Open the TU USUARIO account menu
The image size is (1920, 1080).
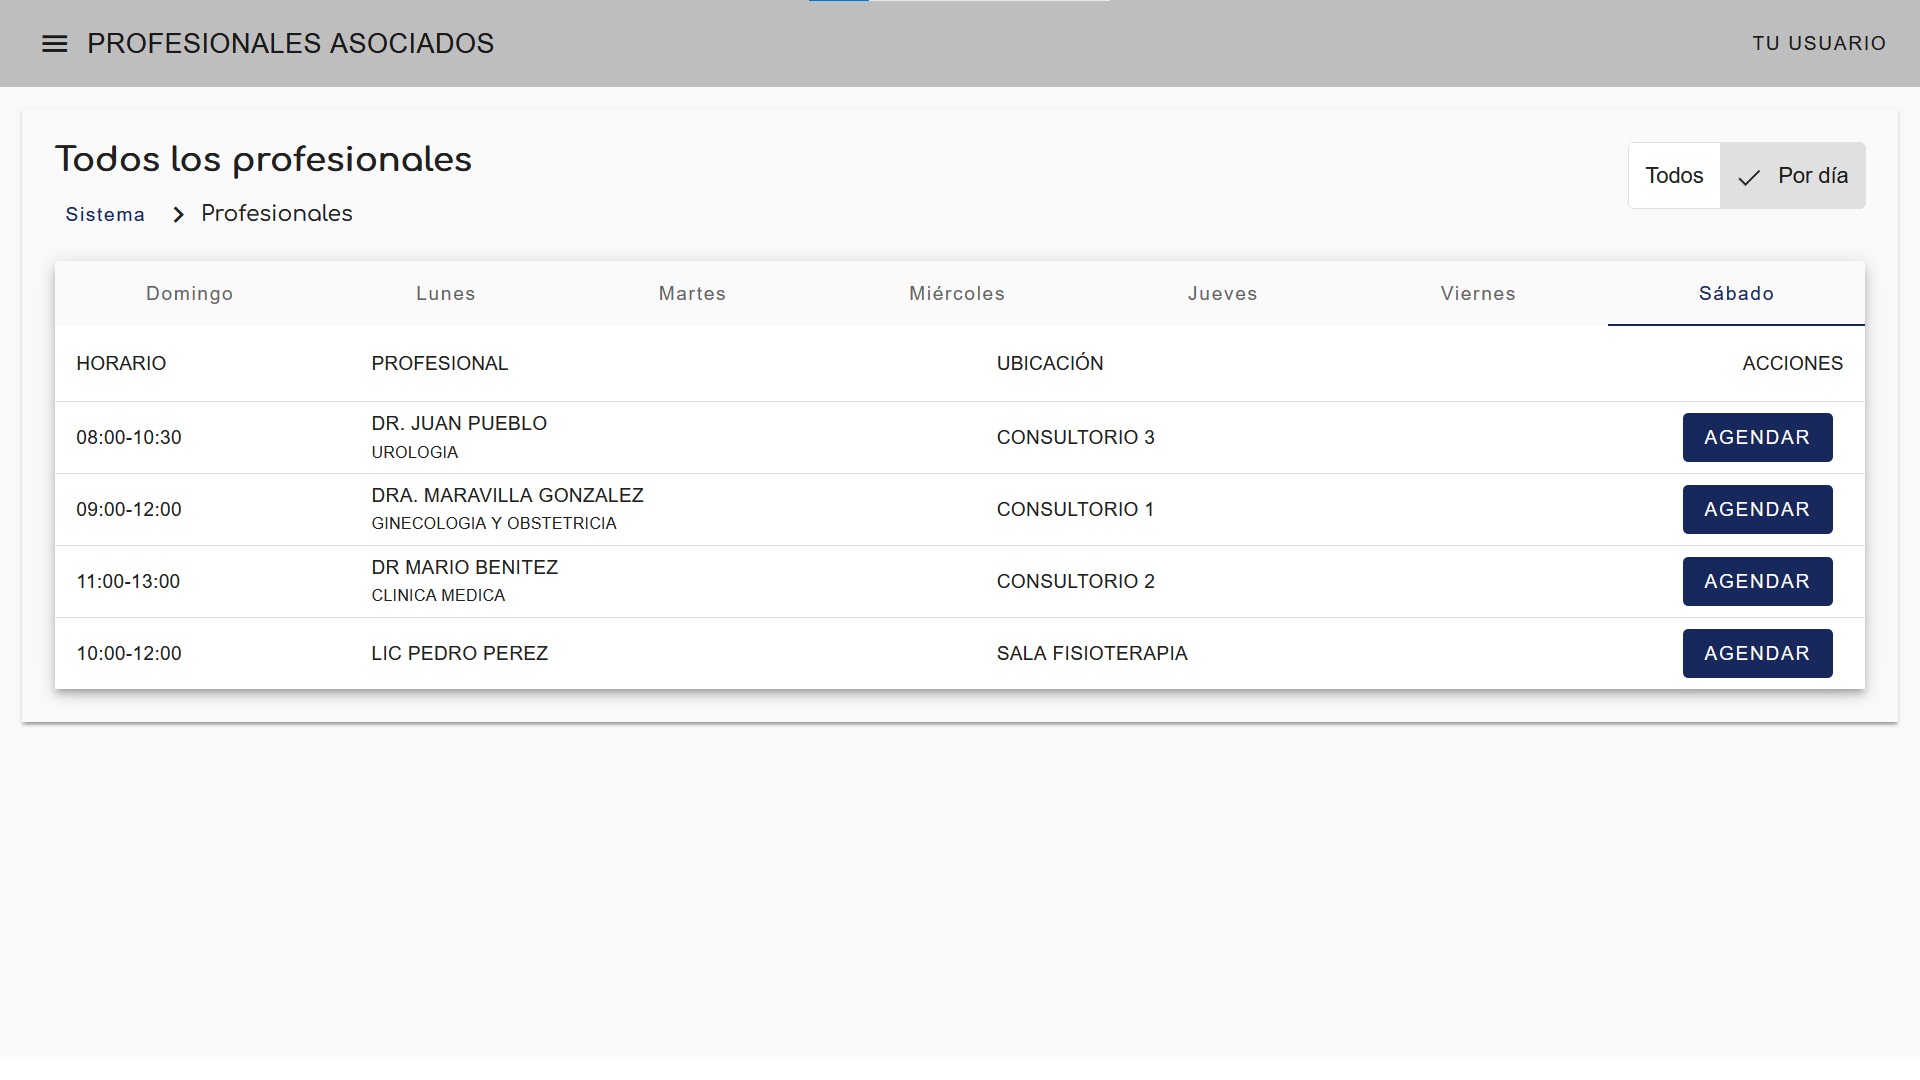pos(1819,43)
